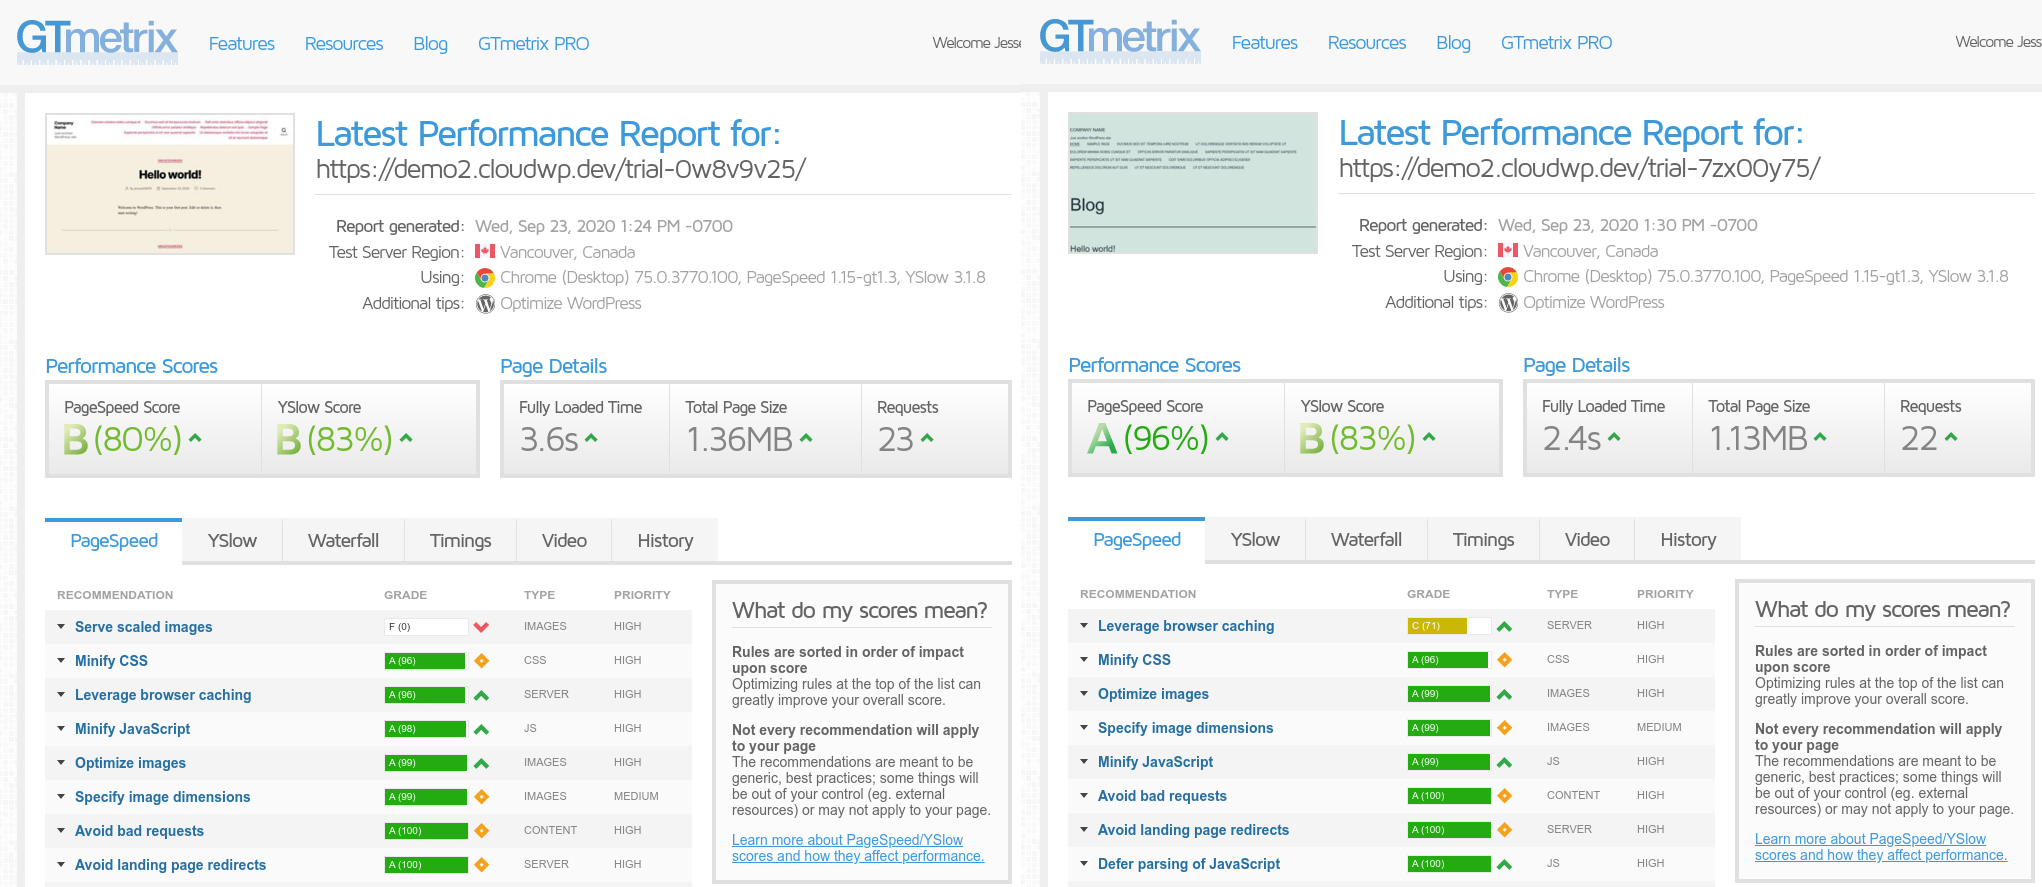Image resolution: width=2042 pixels, height=887 pixels.
Task: Expand Defer parsing of JavaScript recommendation
Action: pyautogui.click(x=1084, y=864)
